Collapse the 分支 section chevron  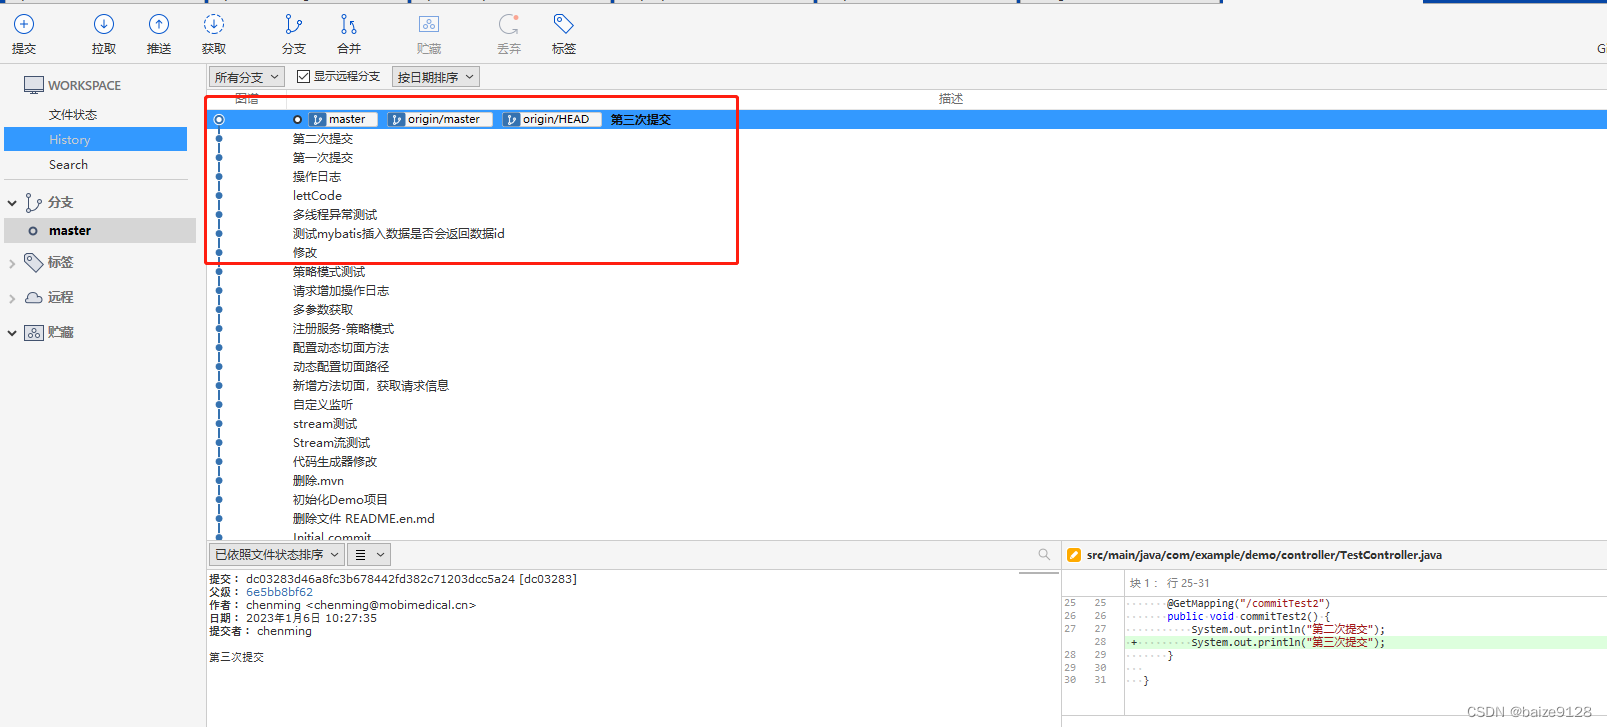click(x=12, y=203)
